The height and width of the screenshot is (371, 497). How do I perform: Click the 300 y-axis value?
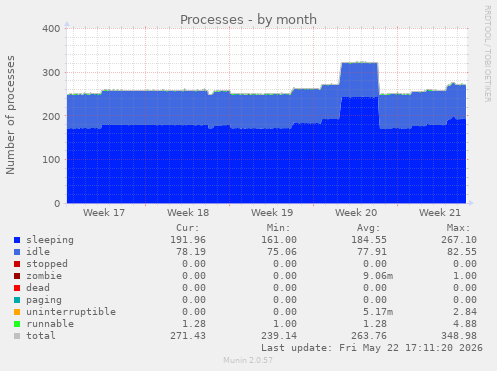[x=51, y=73]
